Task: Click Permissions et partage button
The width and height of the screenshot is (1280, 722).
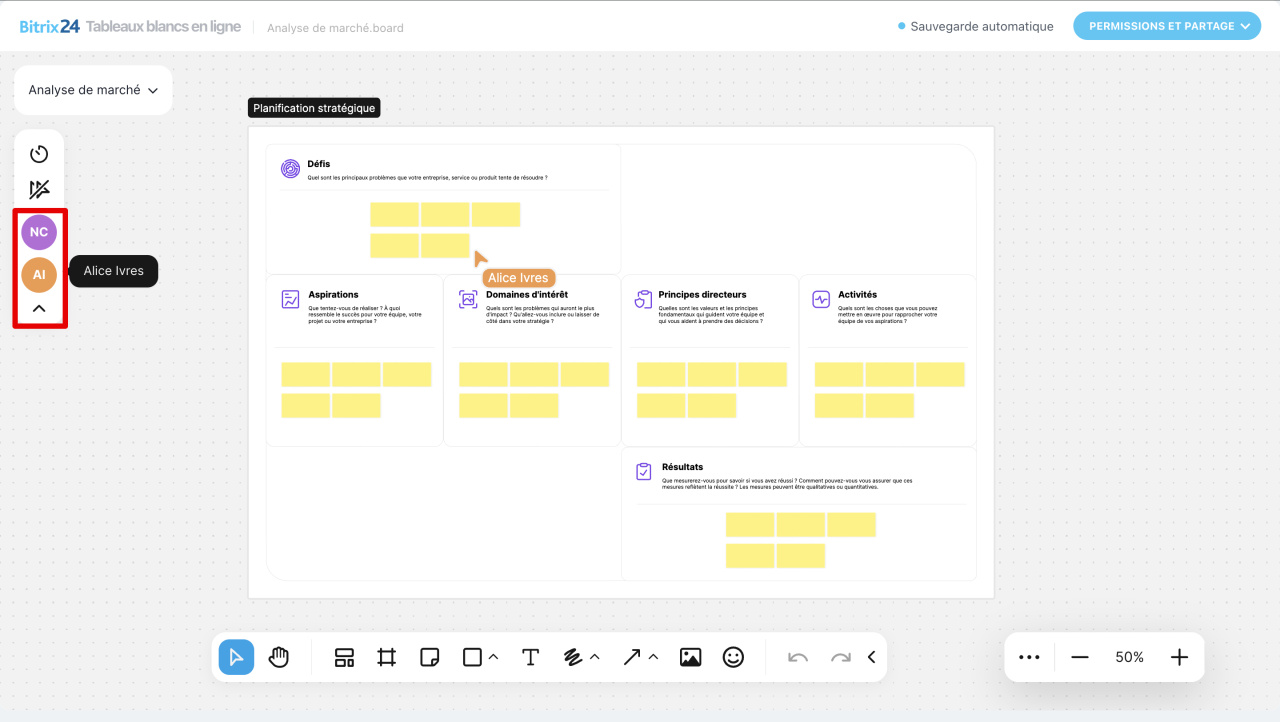Action: click(1166, 26)
